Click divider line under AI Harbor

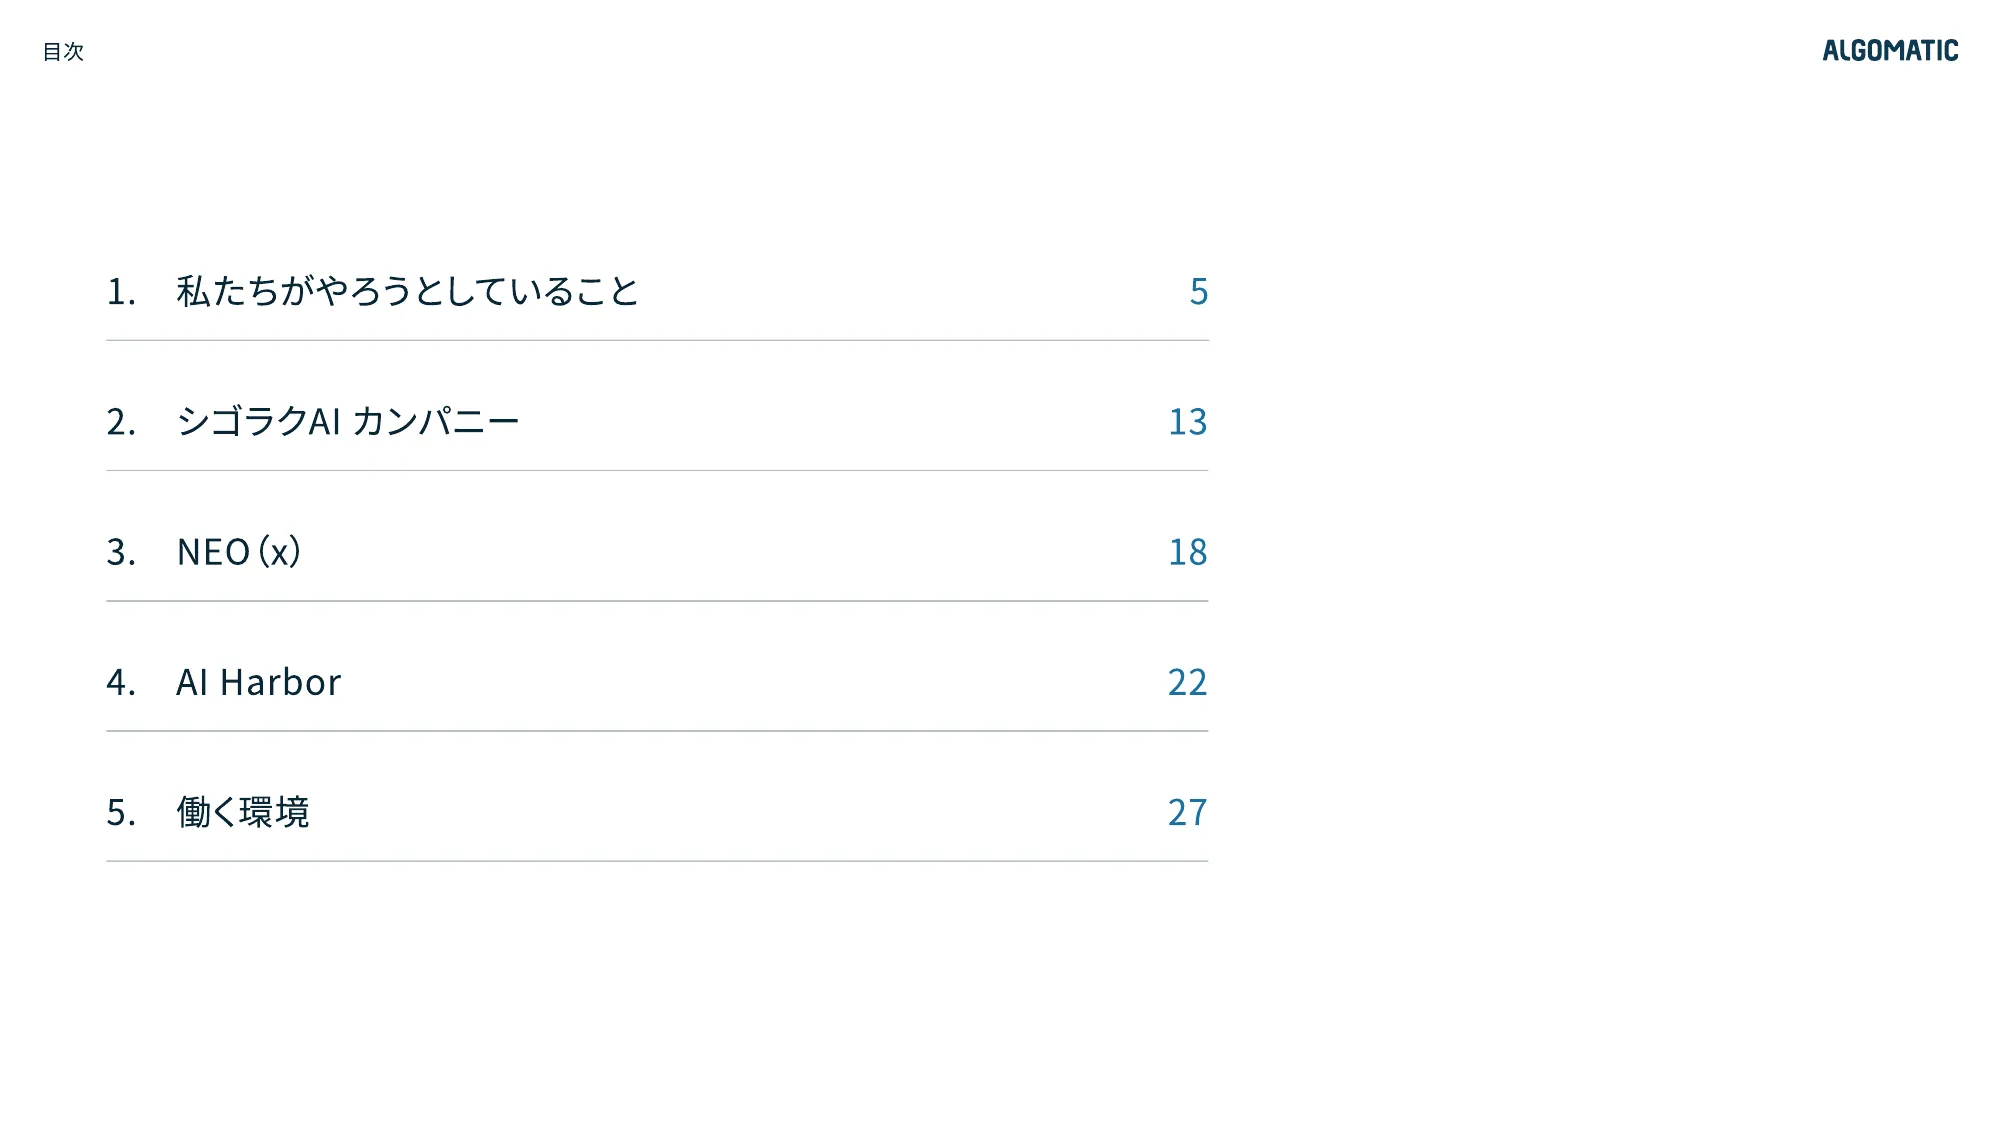(x=657, y=731)
